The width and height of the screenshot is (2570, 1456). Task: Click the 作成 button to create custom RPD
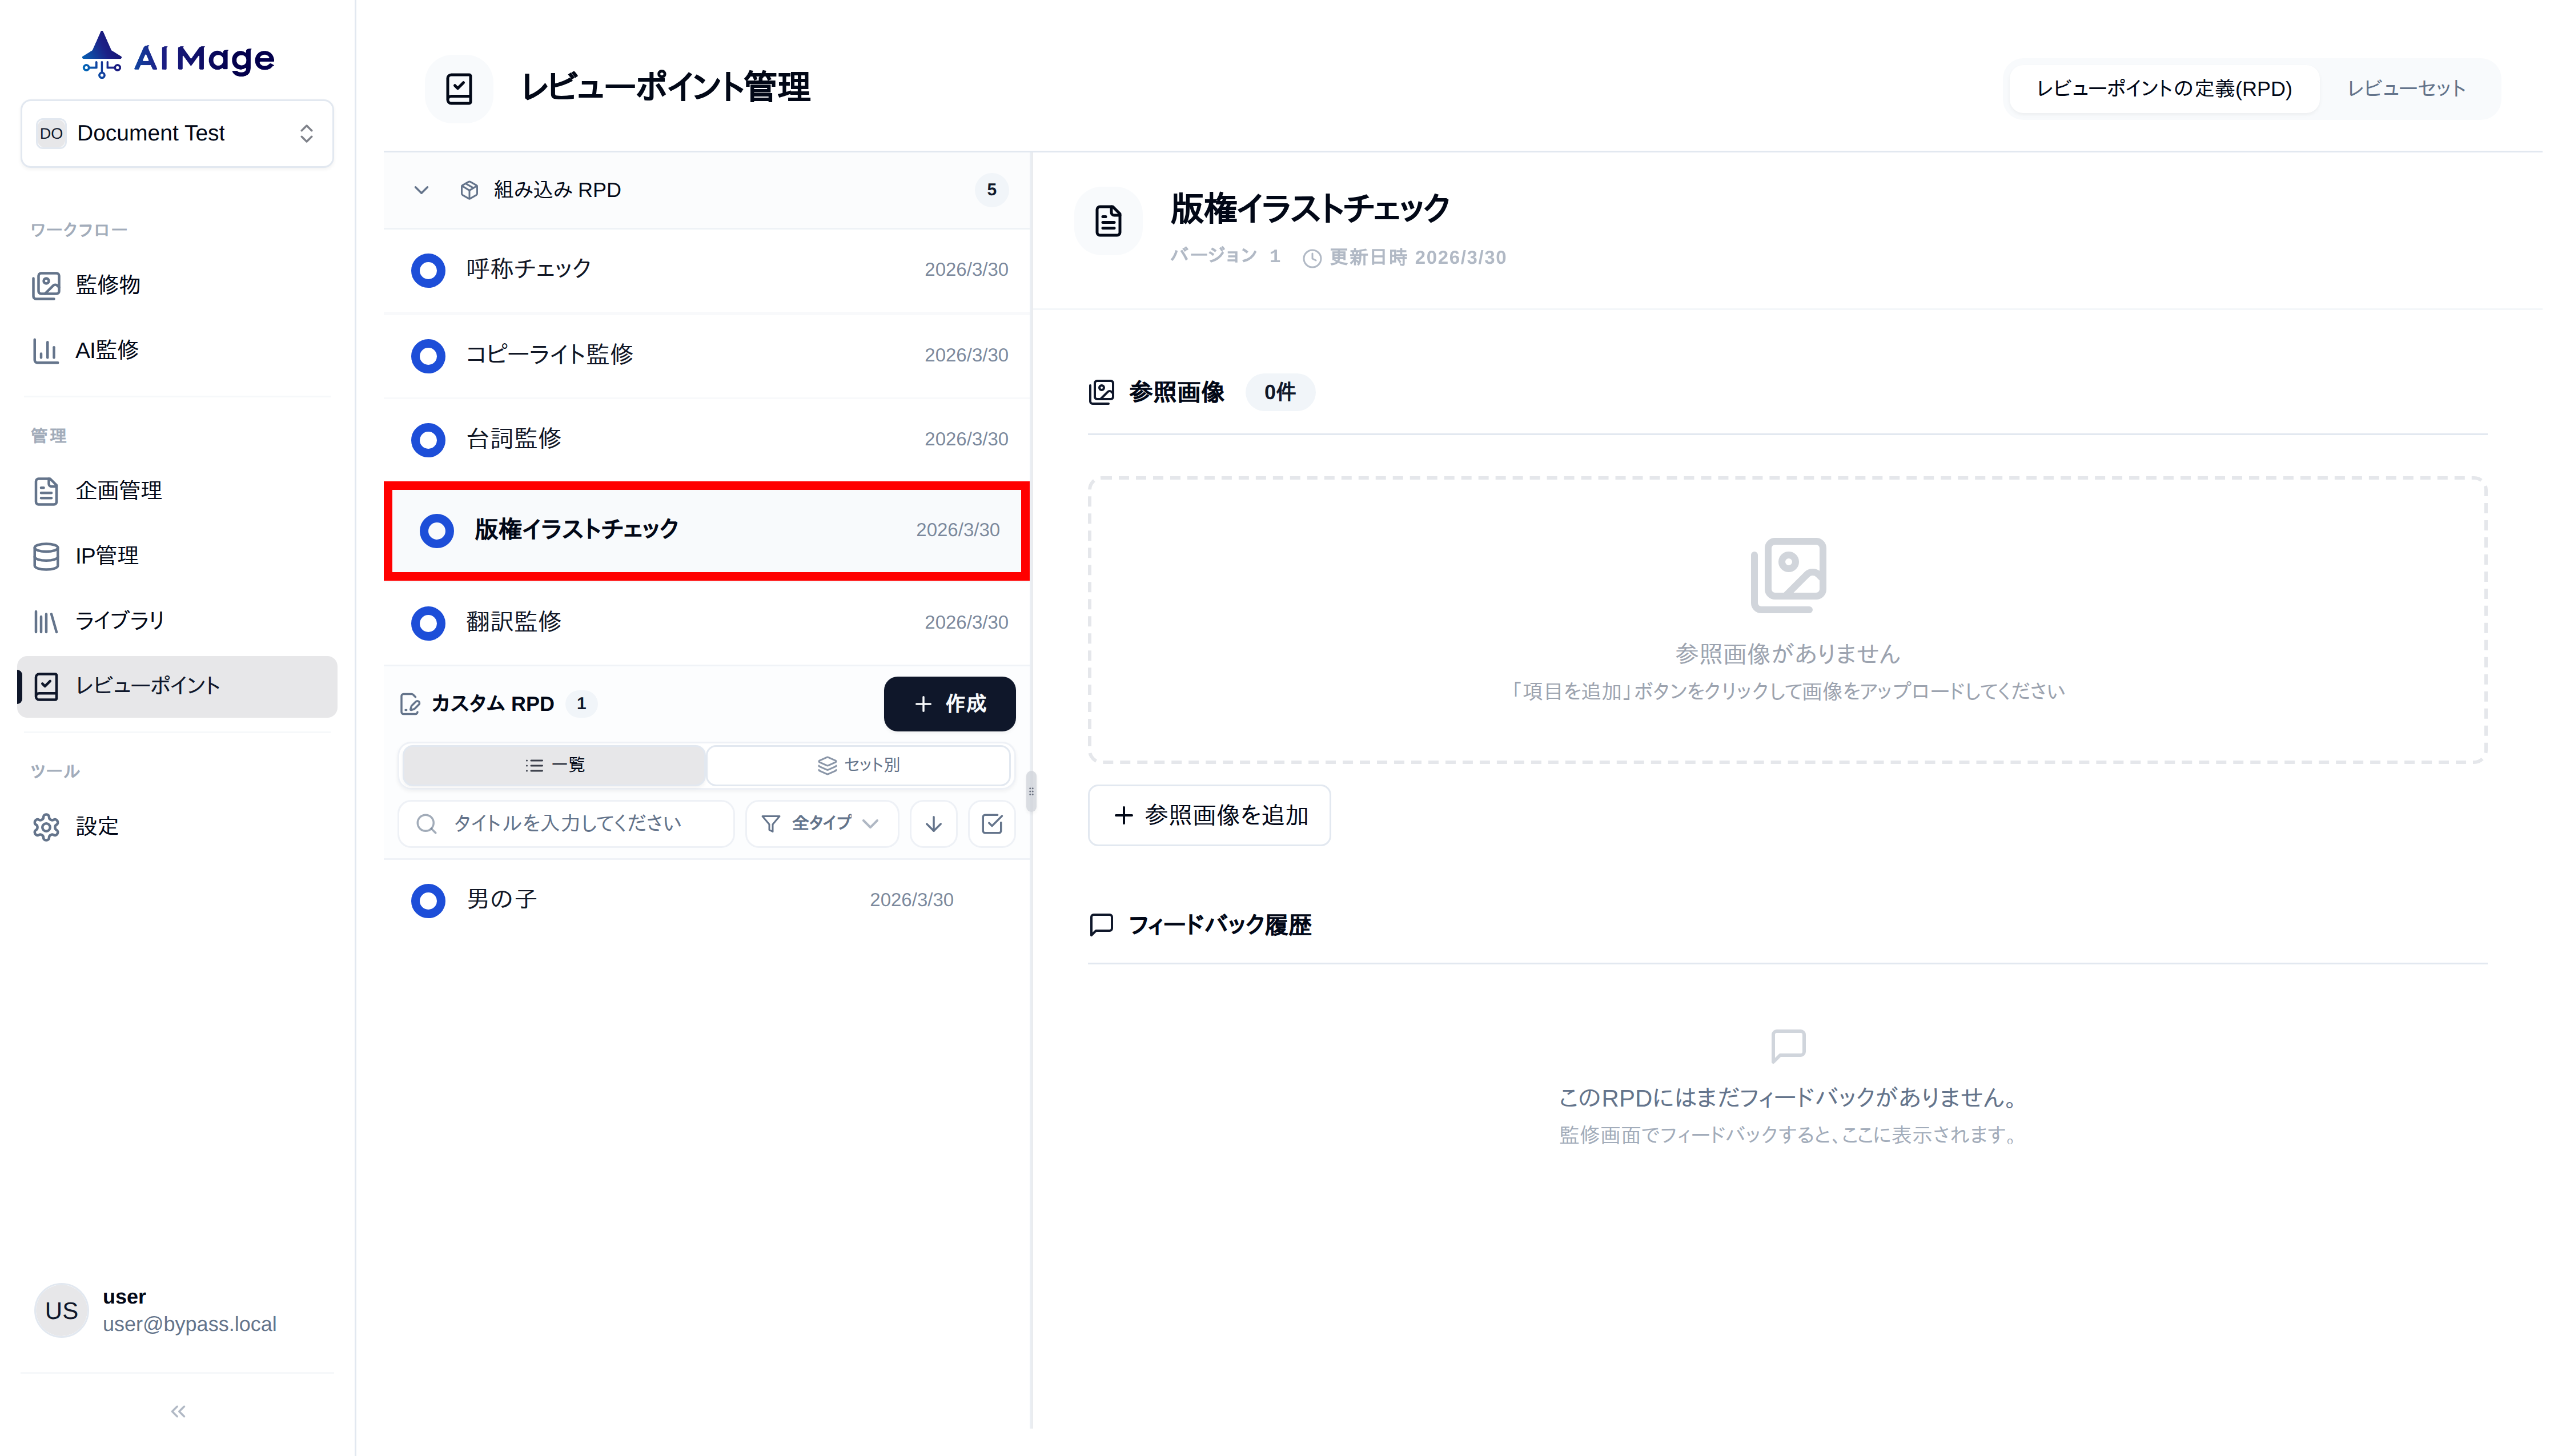pos(948,703)
